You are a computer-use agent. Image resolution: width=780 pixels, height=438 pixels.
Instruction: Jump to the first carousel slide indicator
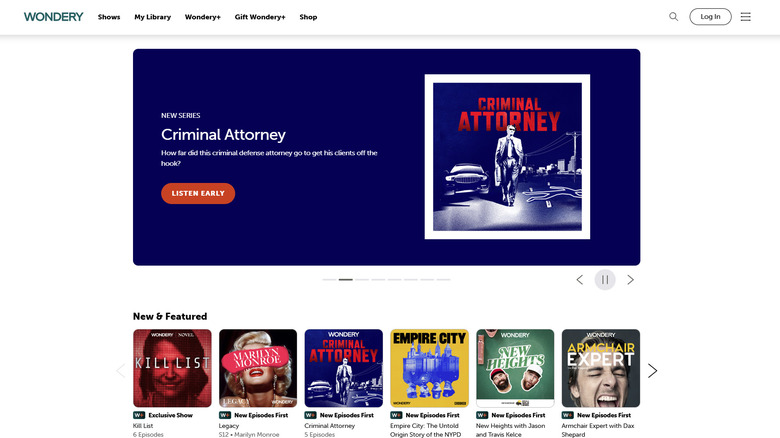tap(329, 280)
